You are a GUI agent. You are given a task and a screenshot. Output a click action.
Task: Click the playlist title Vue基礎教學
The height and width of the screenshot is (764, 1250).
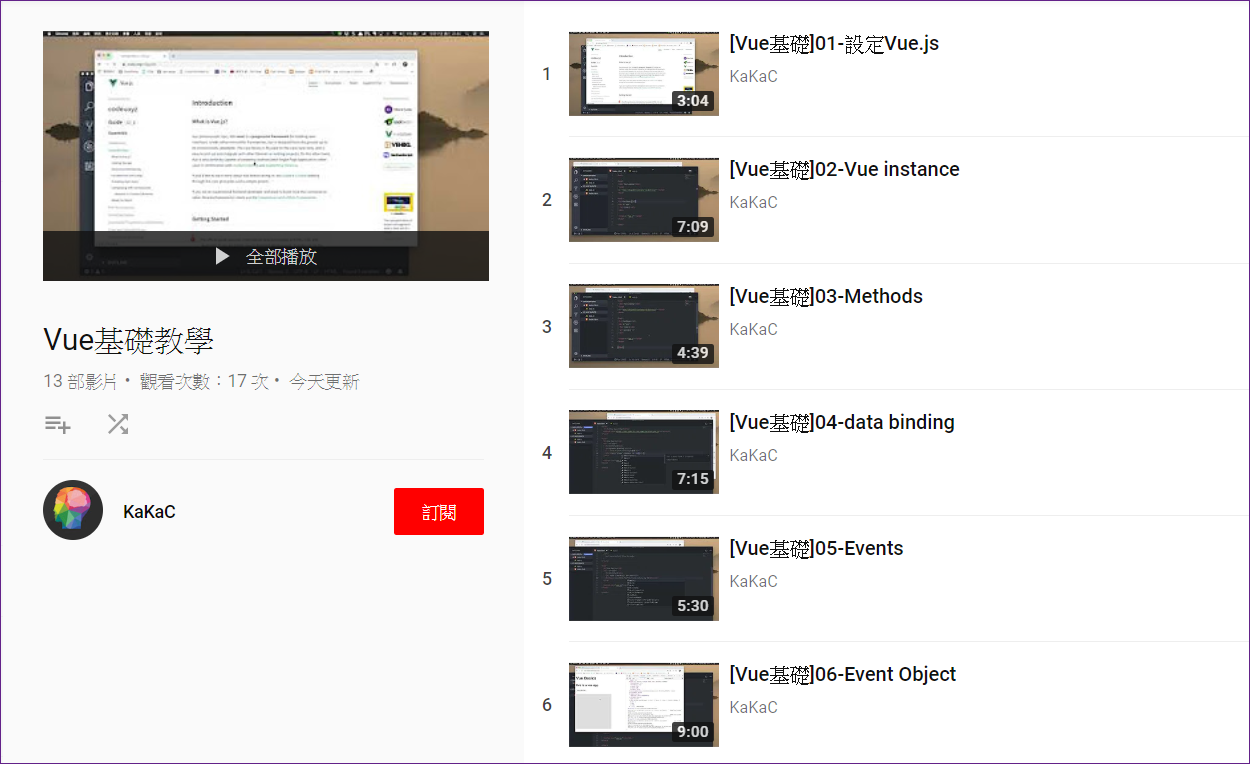pos(128,340)
